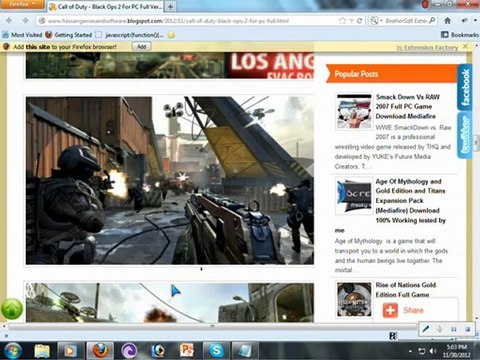The width and height of the screenshot is (480, 360).
Task: Open a new tab with the plus button
Action: (170, 6)
